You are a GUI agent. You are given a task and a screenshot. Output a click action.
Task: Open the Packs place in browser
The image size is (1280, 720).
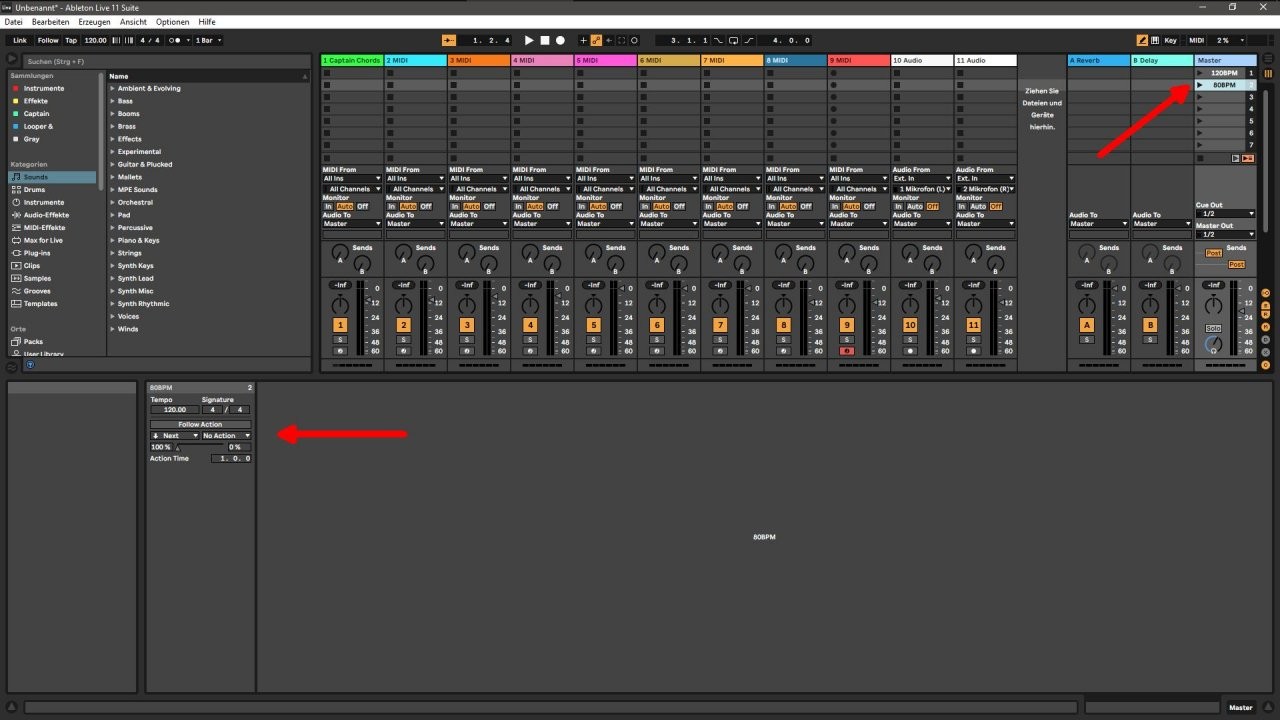point(33,341)
